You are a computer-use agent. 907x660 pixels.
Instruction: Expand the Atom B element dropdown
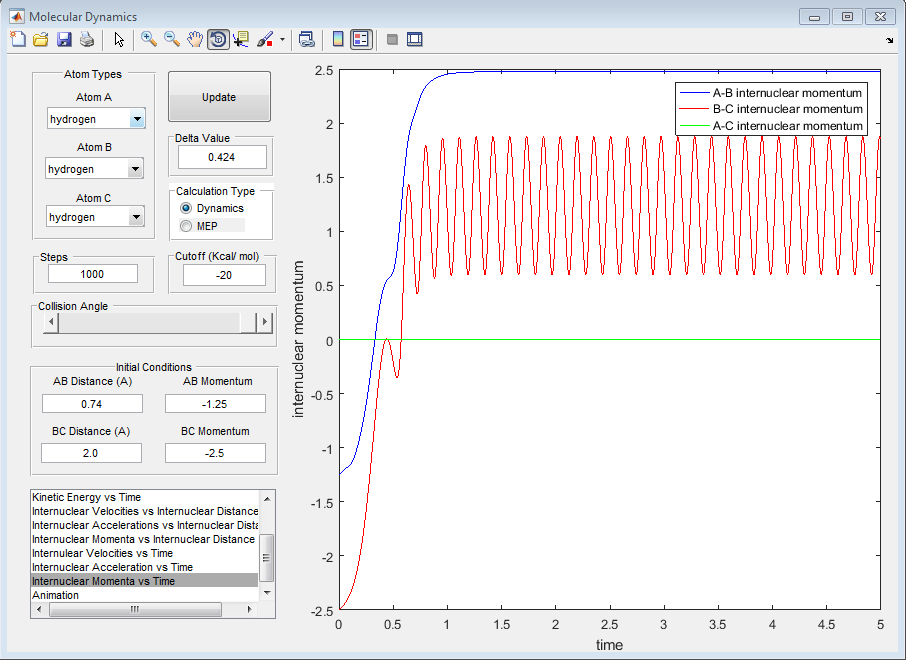[x=136, y=169]
